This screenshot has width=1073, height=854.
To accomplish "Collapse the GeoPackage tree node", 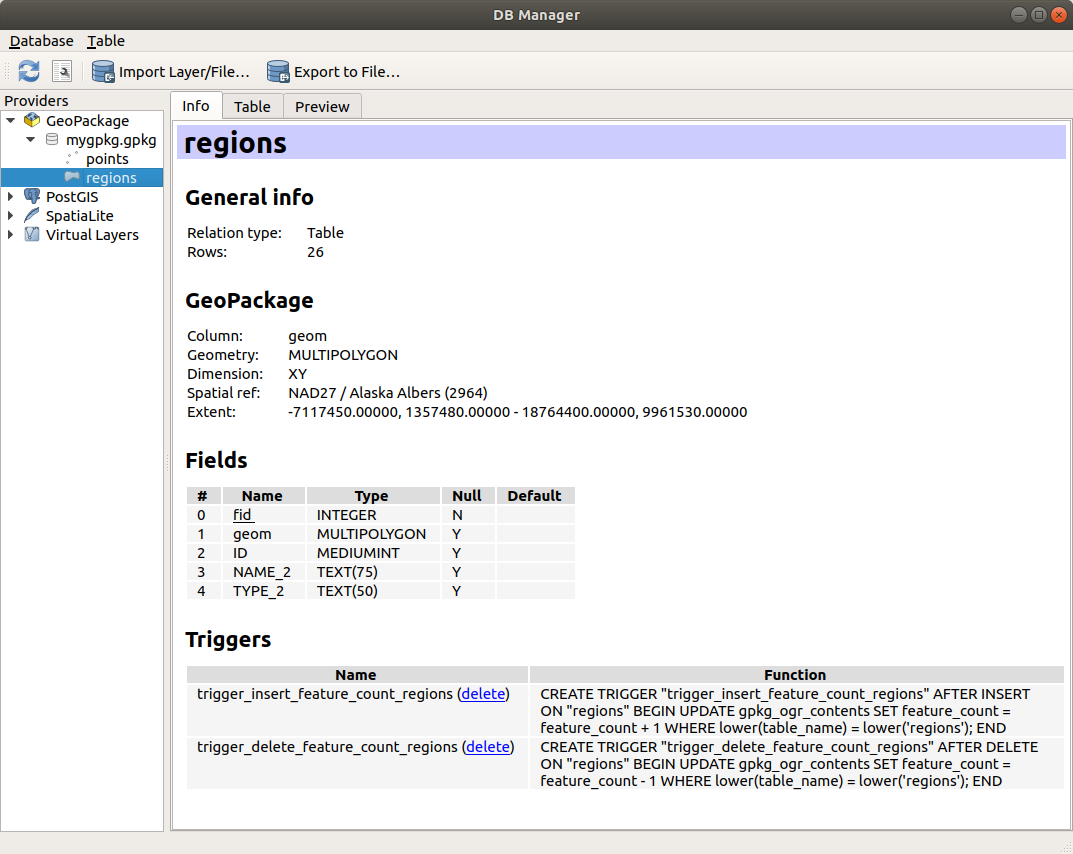I will 11,120.
